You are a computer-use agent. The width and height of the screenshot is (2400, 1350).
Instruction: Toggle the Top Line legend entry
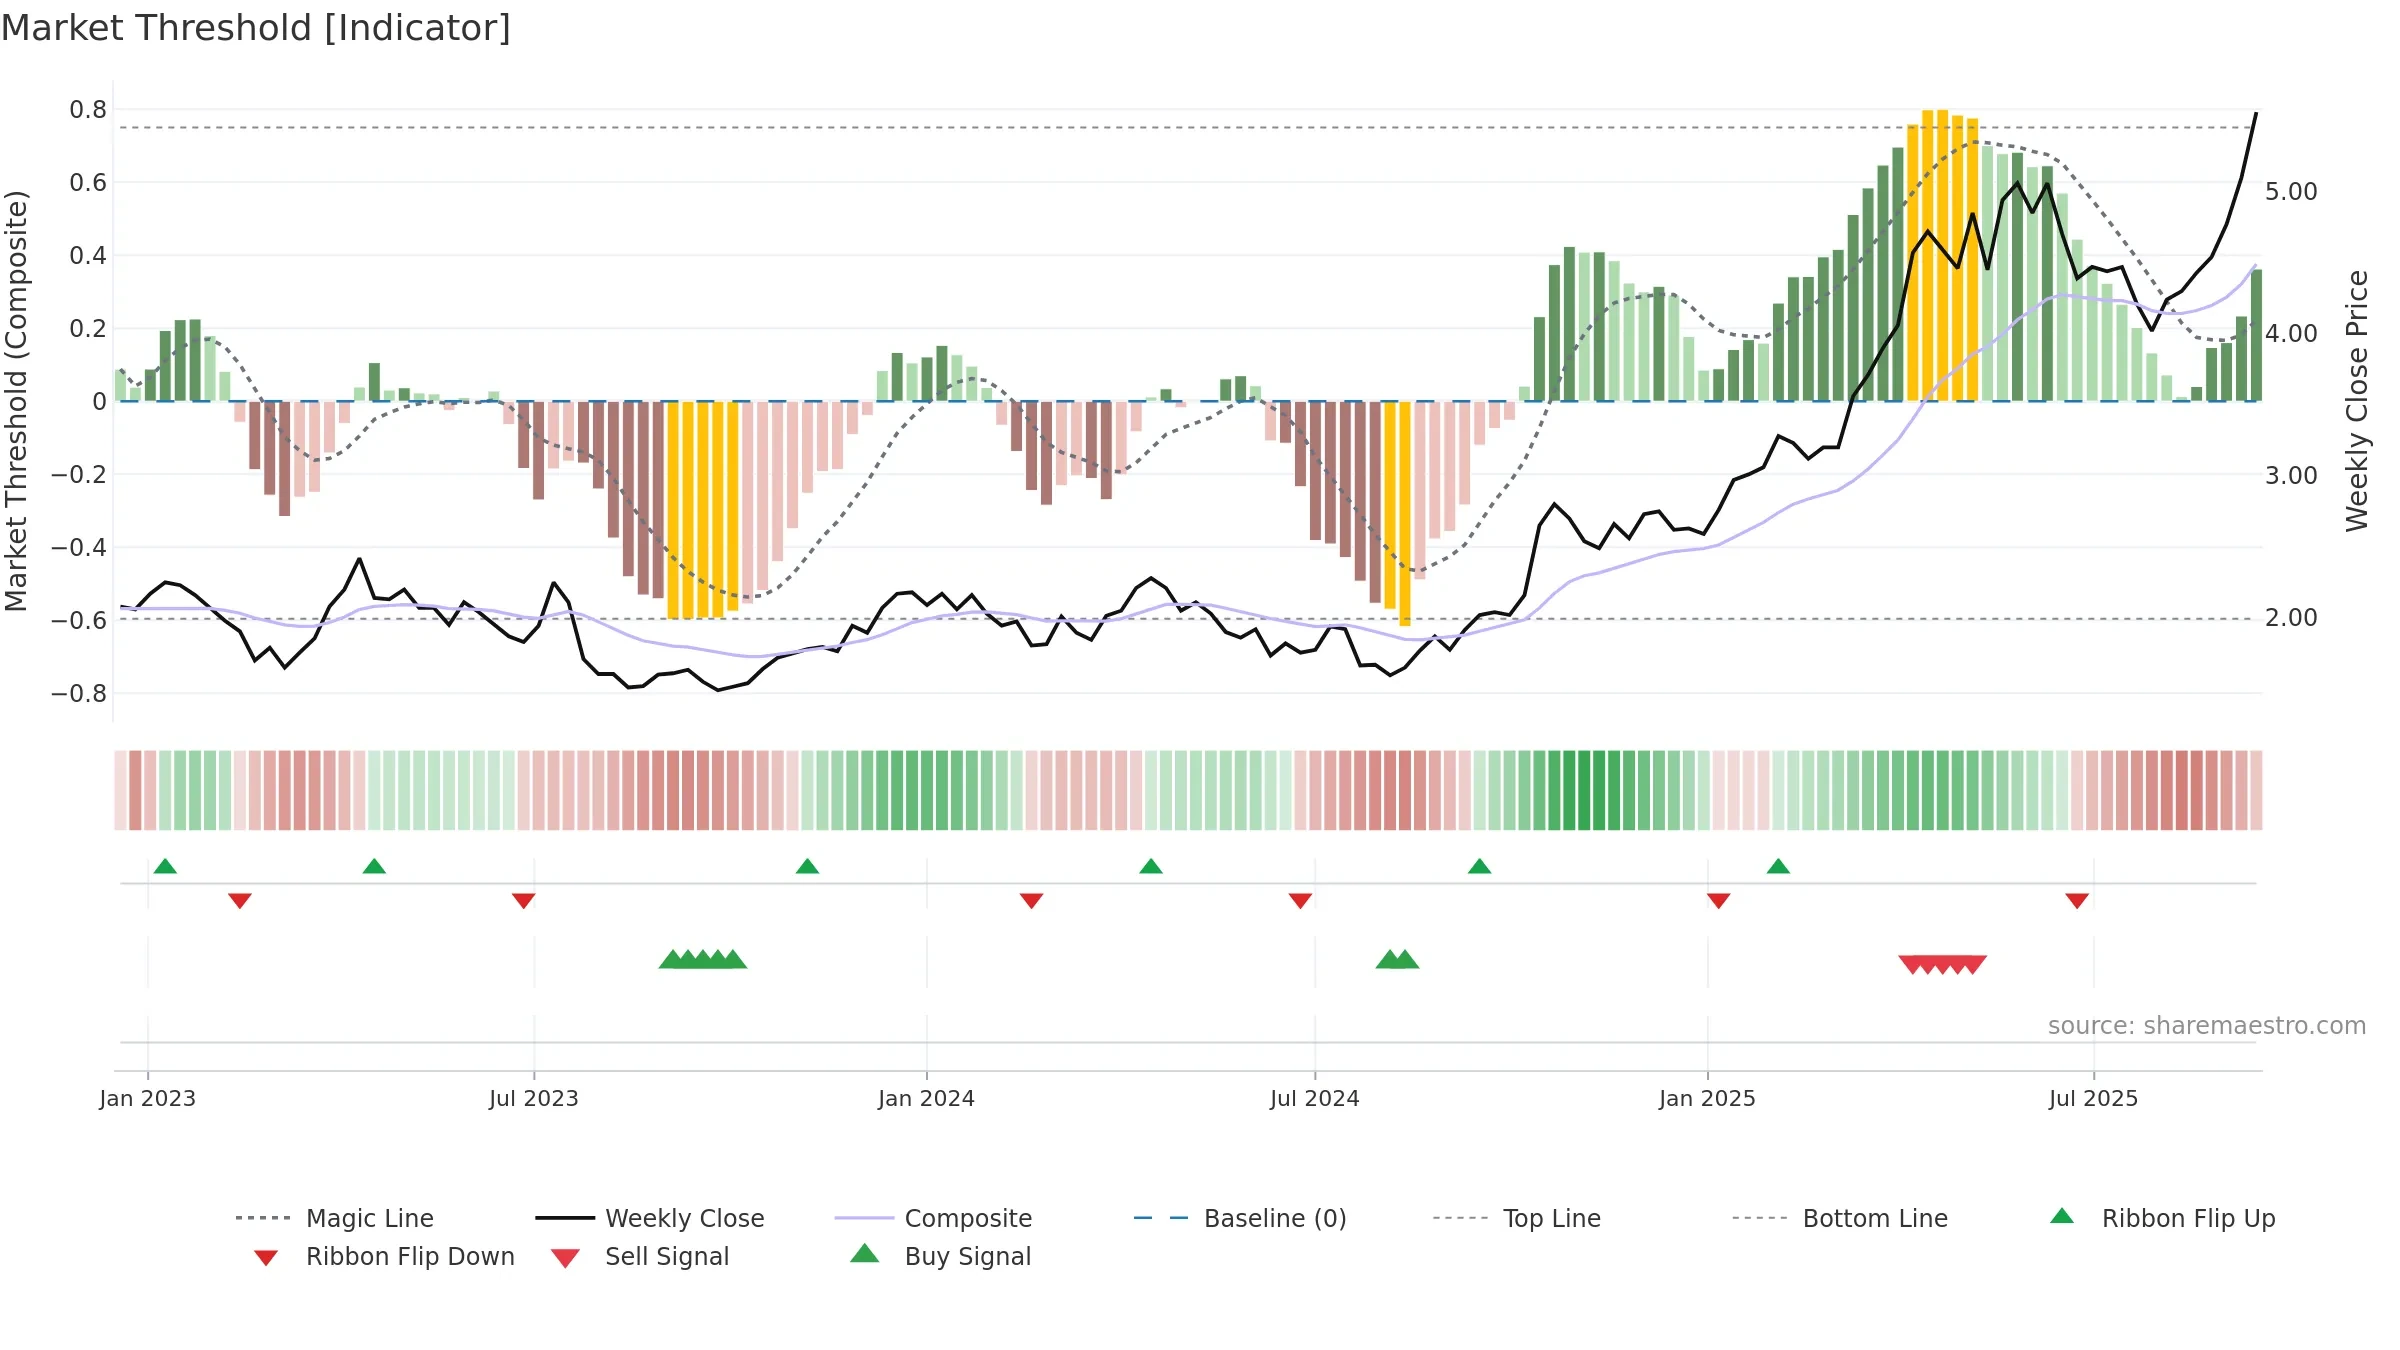[1517, 1218]
